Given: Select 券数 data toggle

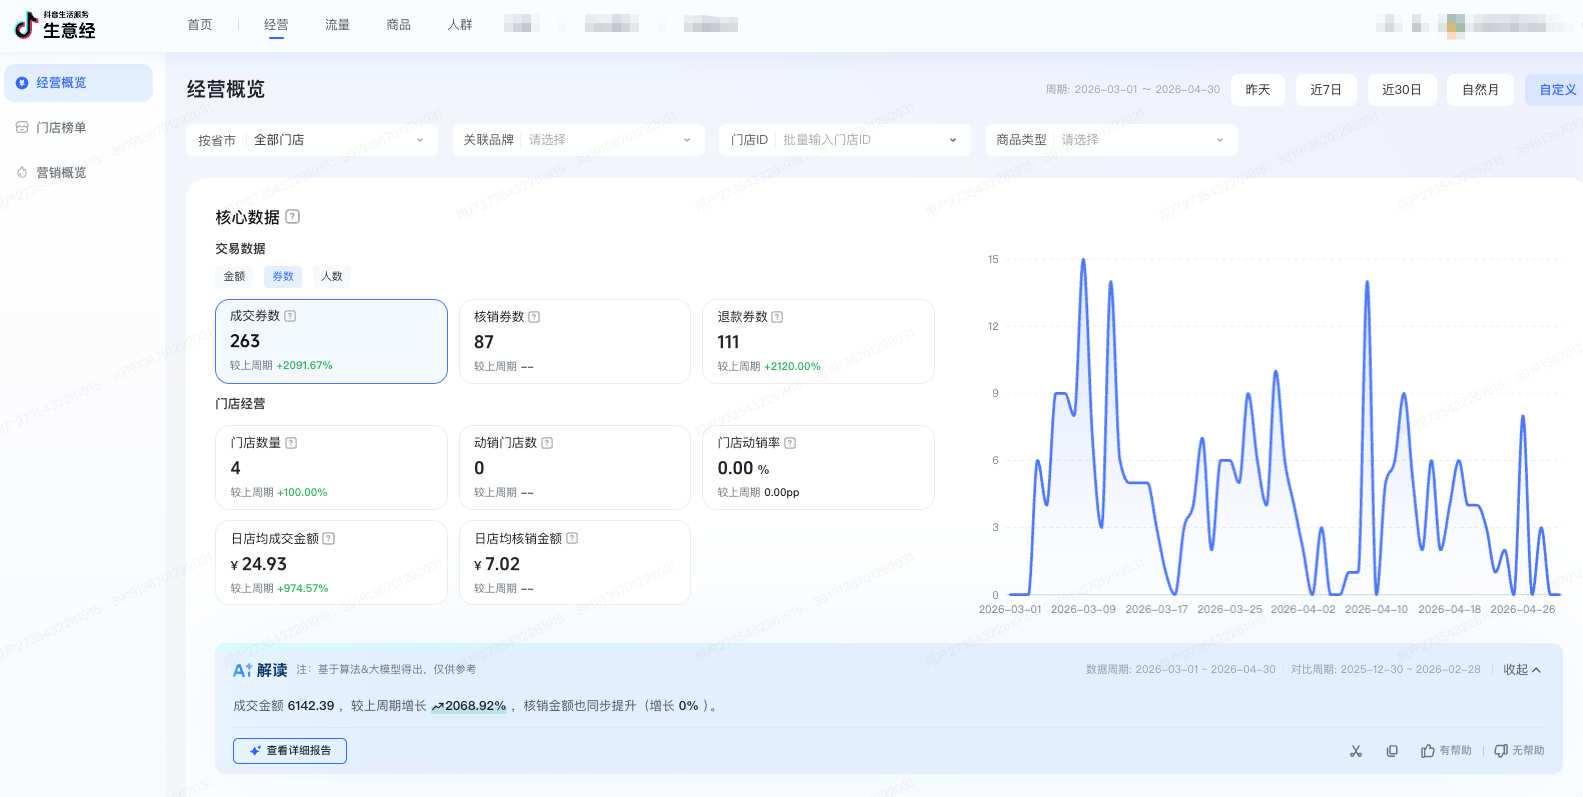Looking at the screenshot, I should (283, 277).
